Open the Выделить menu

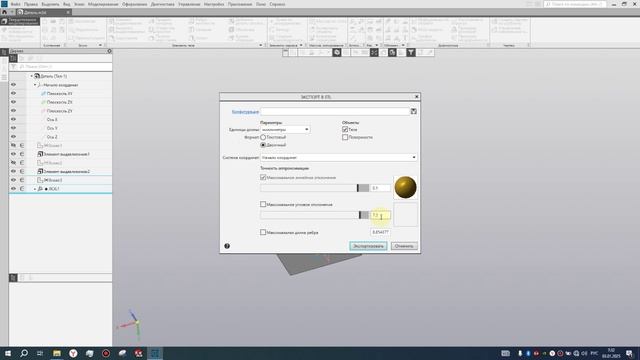pos(50,4)
